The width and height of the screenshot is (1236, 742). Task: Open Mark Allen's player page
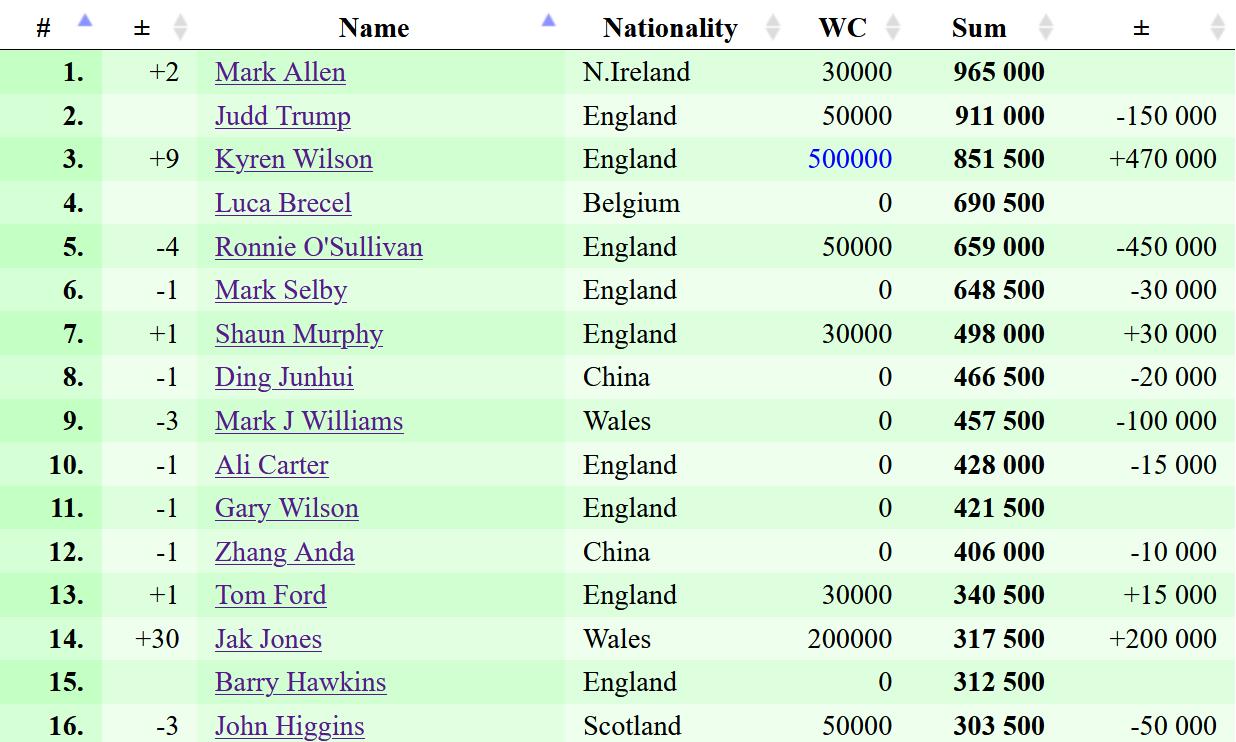[x=280, y=72]
